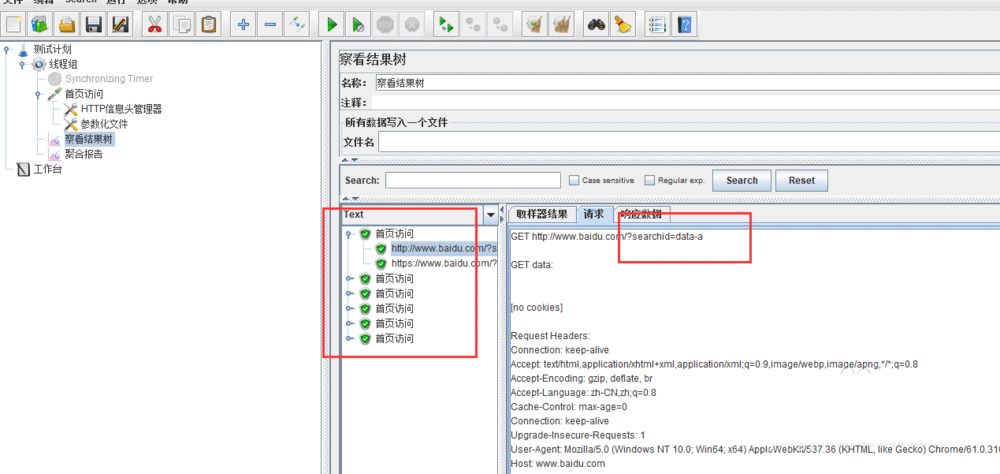Open the Text renderer dropdown

(490, 215)
